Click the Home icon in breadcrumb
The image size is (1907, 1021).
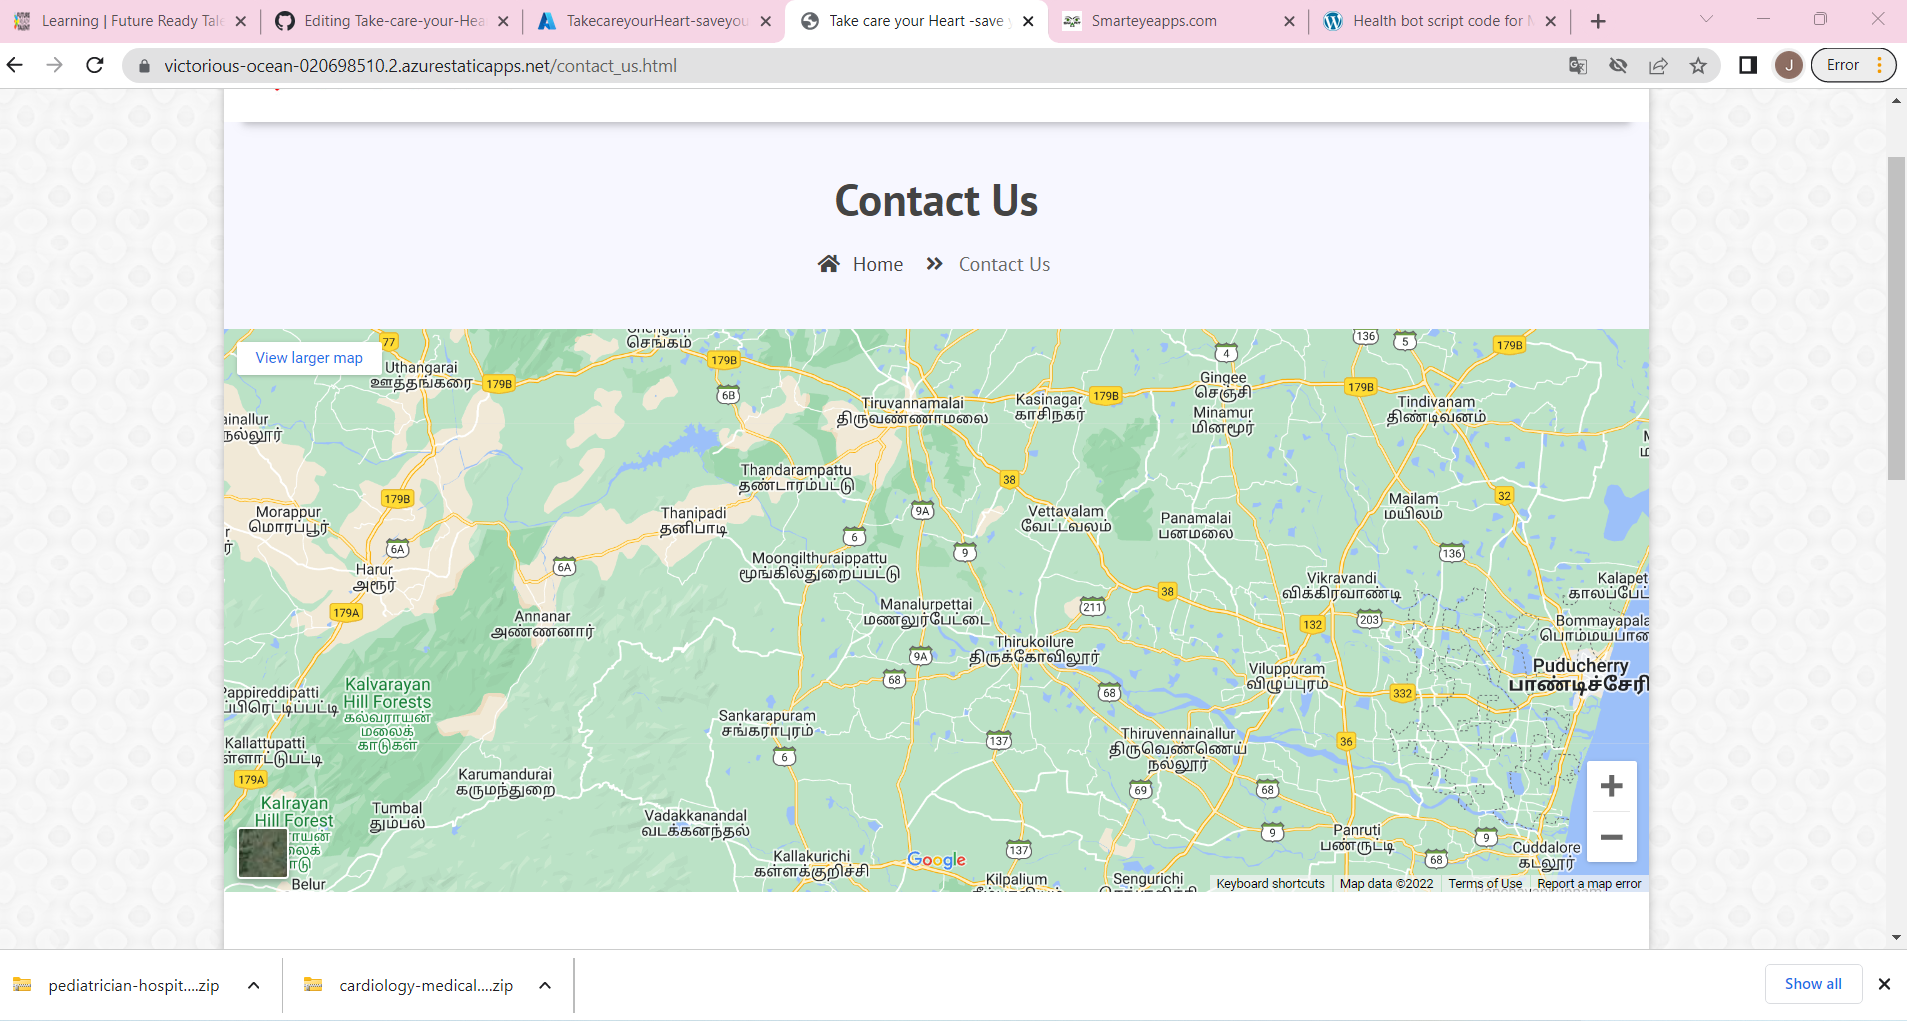829,264
